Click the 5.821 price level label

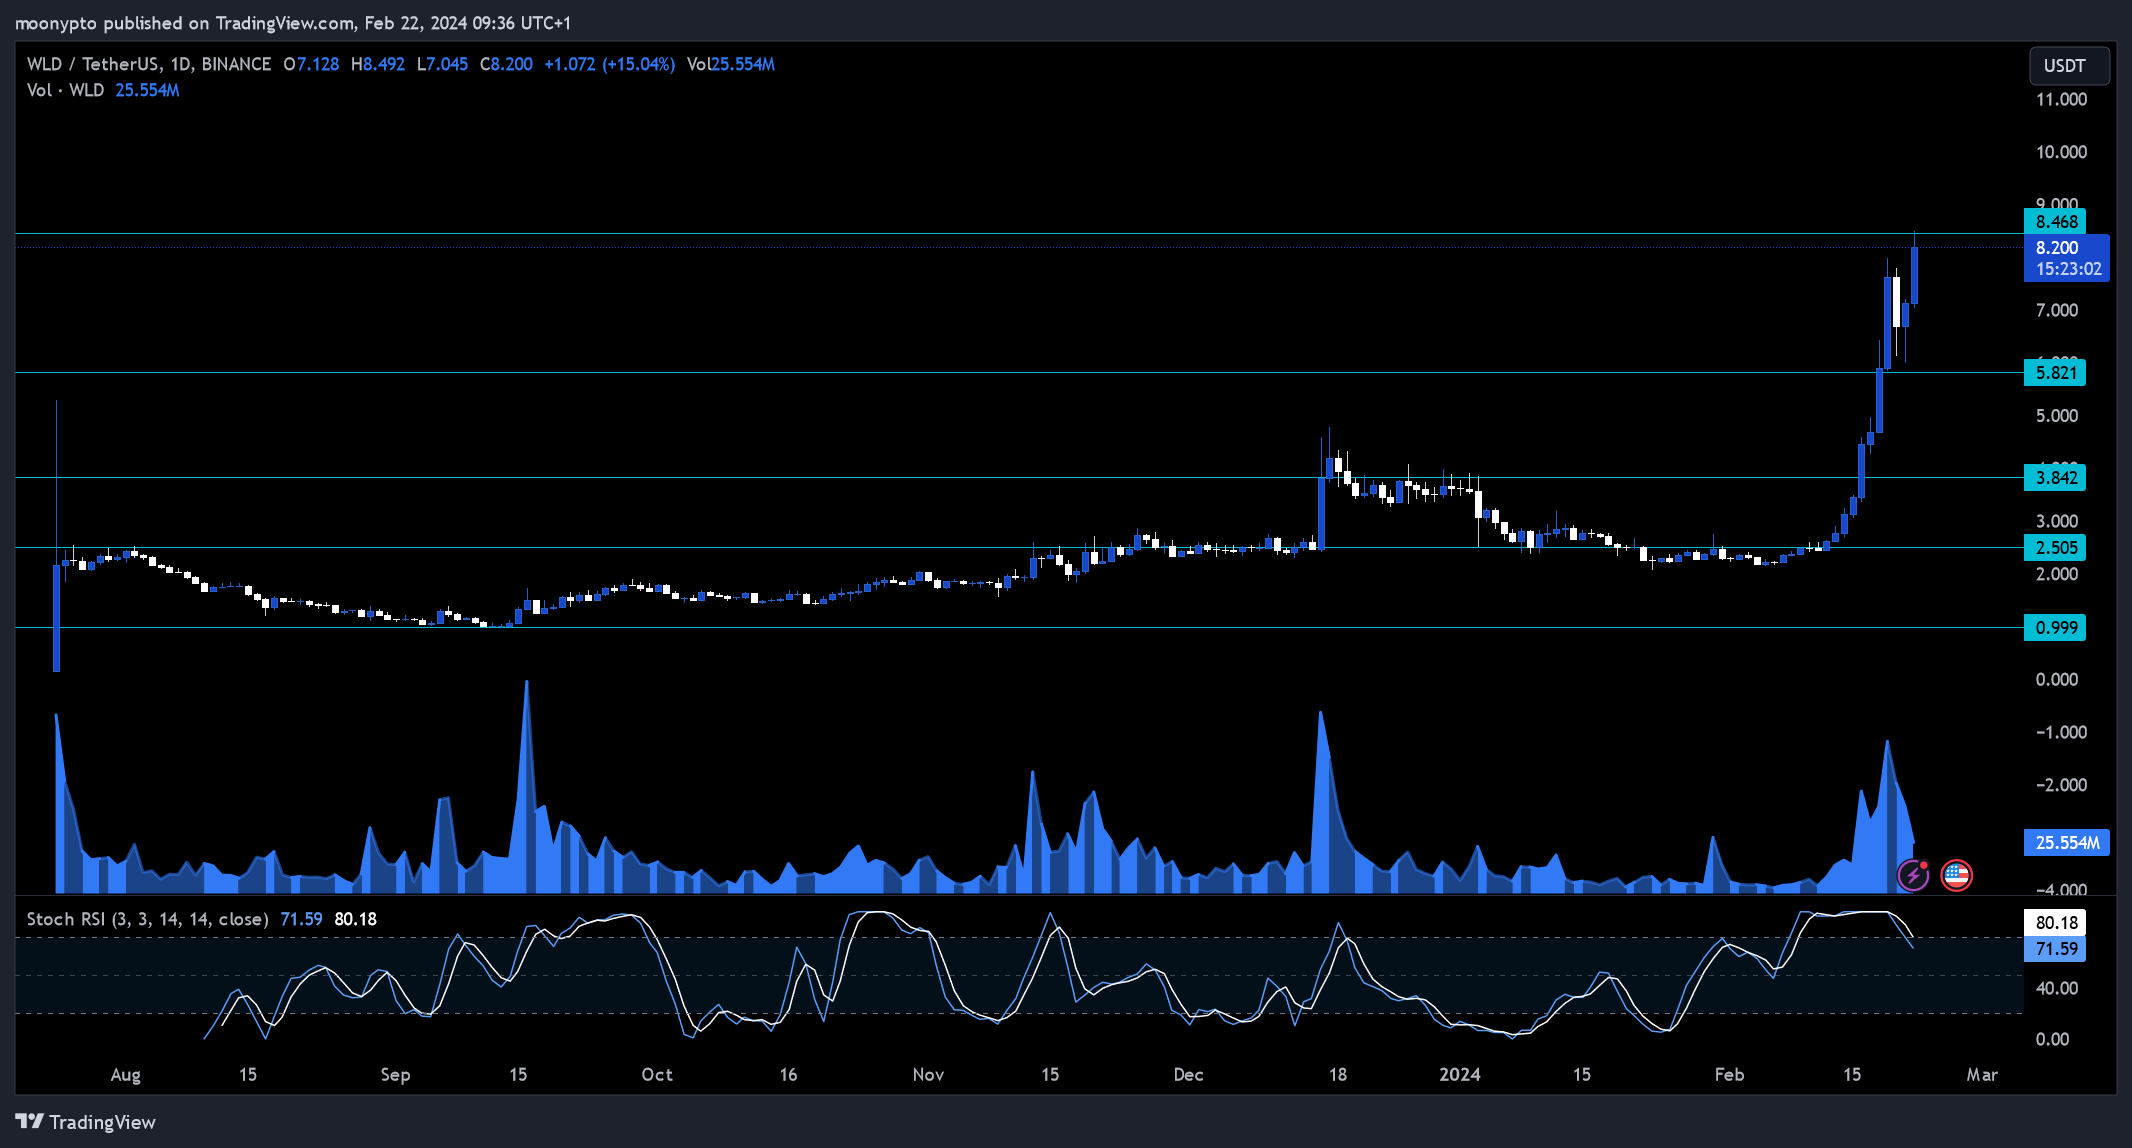[2054, 372]
